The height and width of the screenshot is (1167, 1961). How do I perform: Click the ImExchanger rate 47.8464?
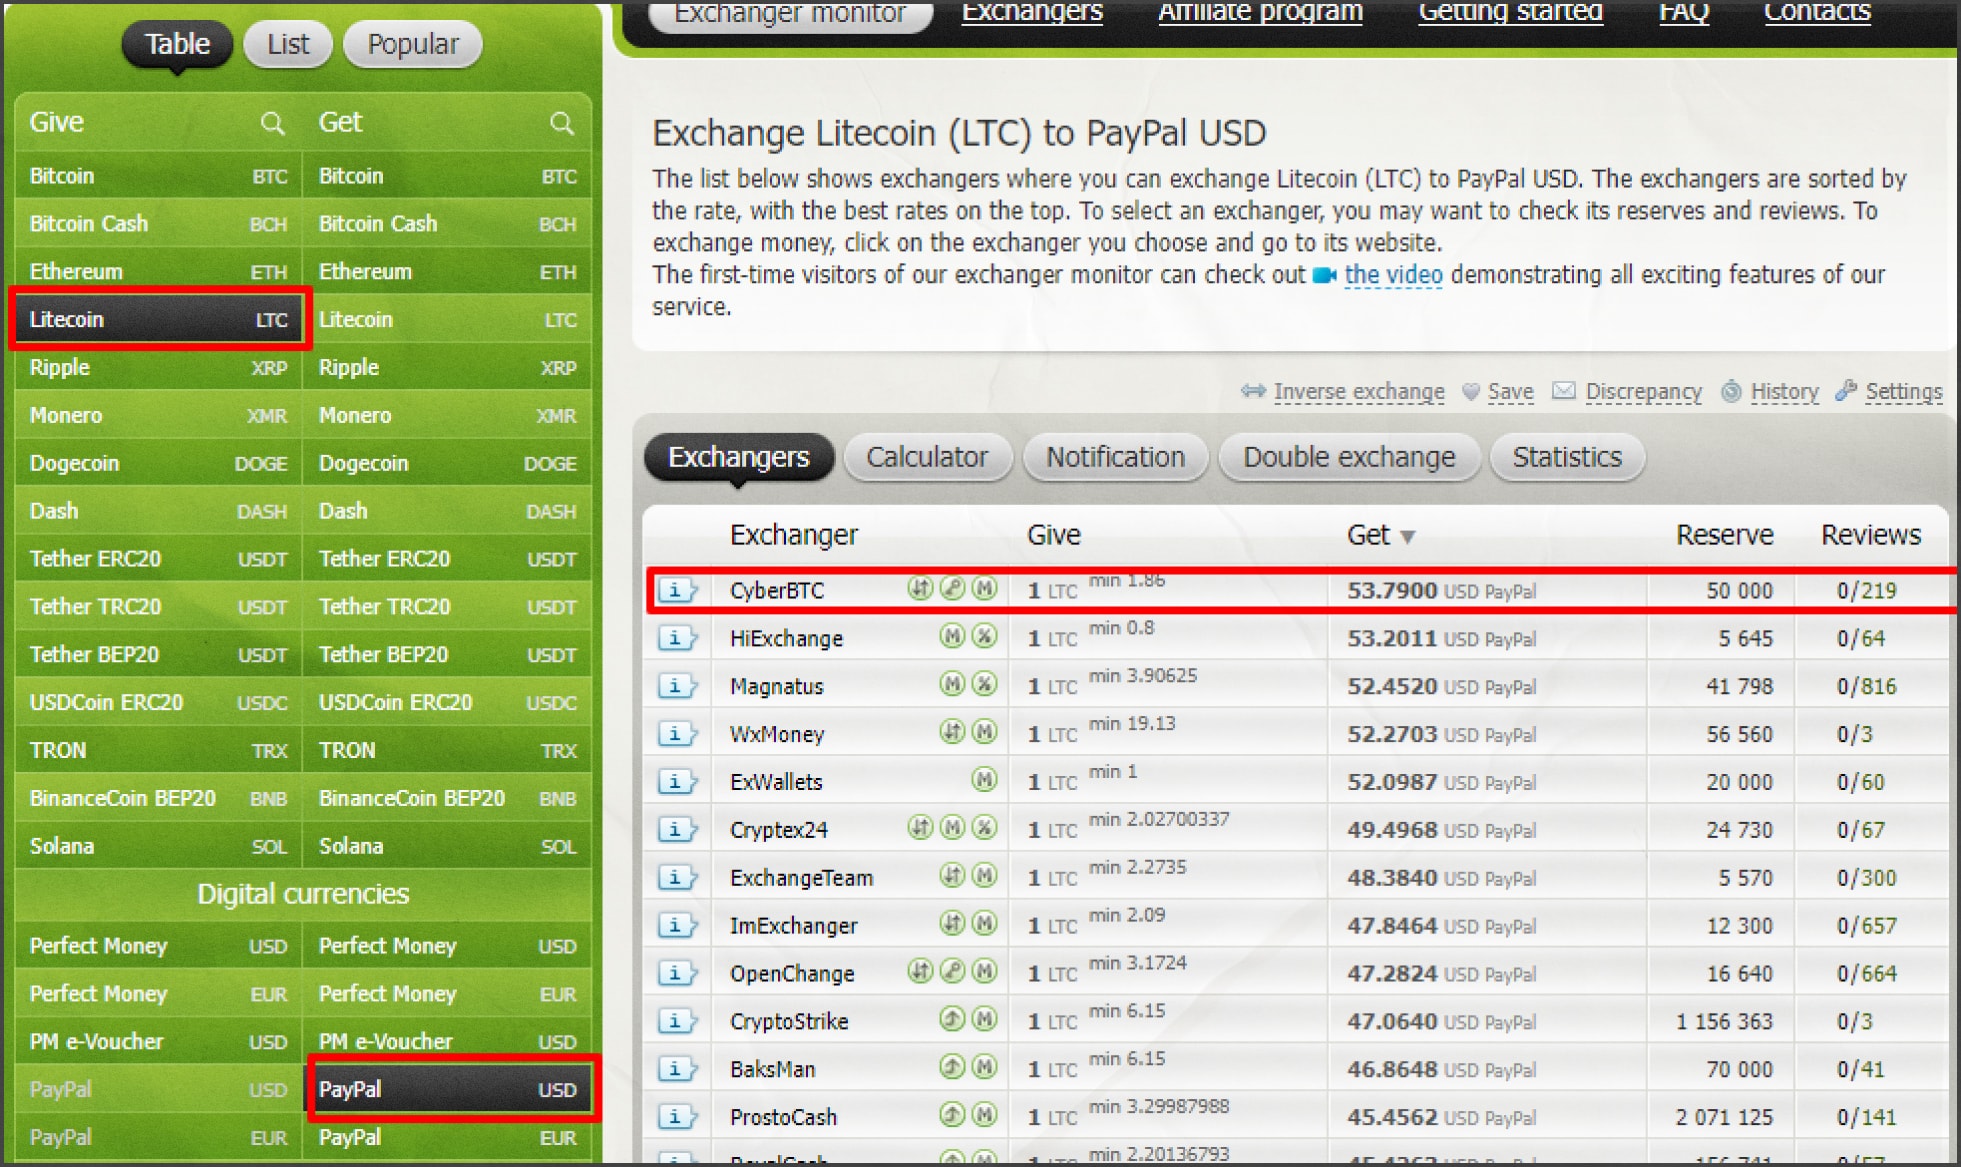click(1392, 926)
